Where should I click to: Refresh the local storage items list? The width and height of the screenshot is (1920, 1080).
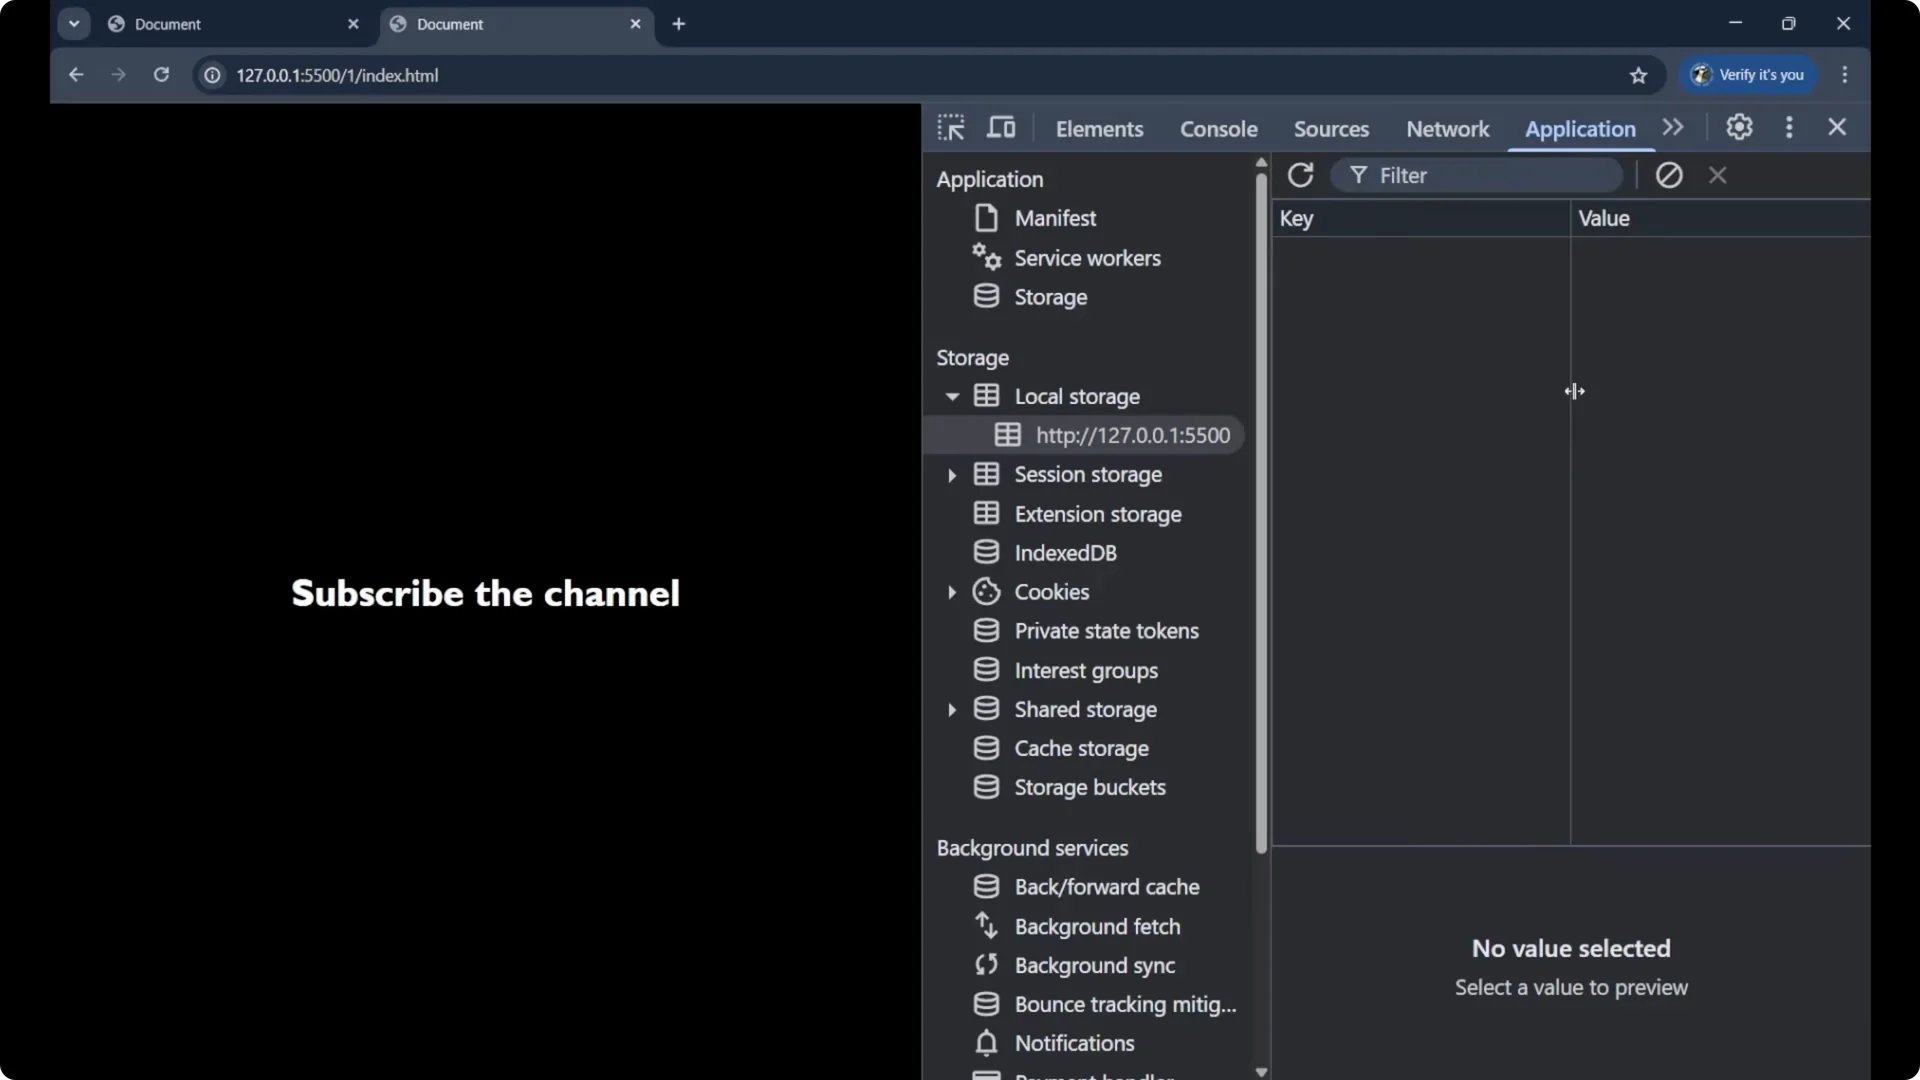click(1300, 175)
